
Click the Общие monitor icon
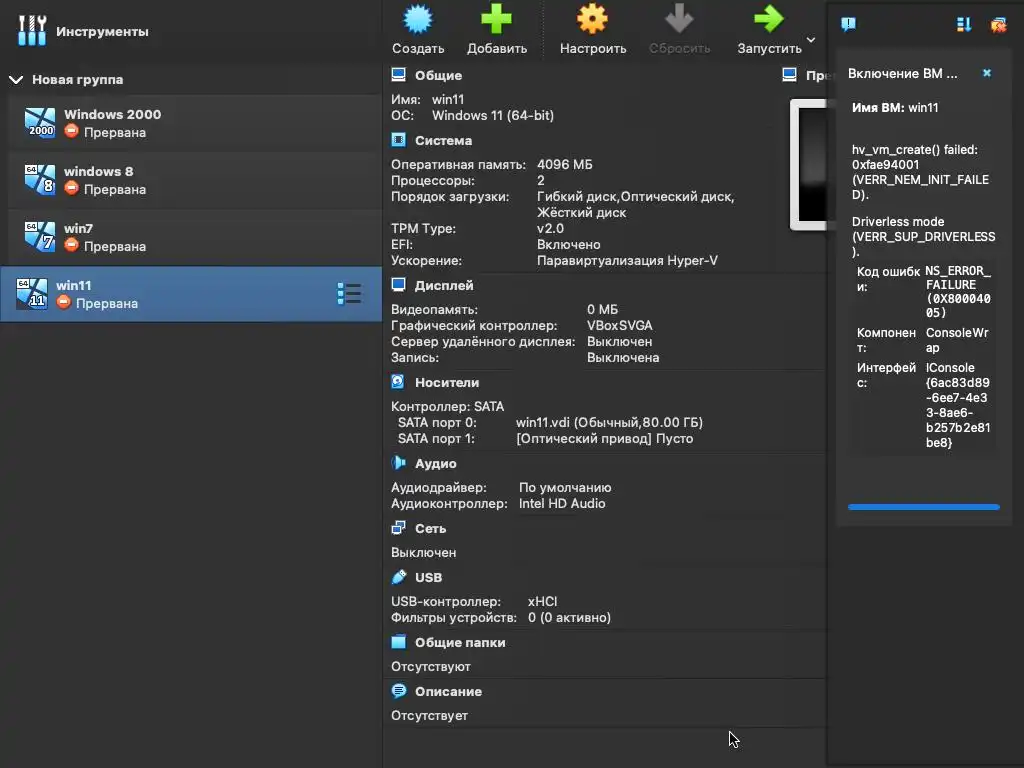point(398,74)
